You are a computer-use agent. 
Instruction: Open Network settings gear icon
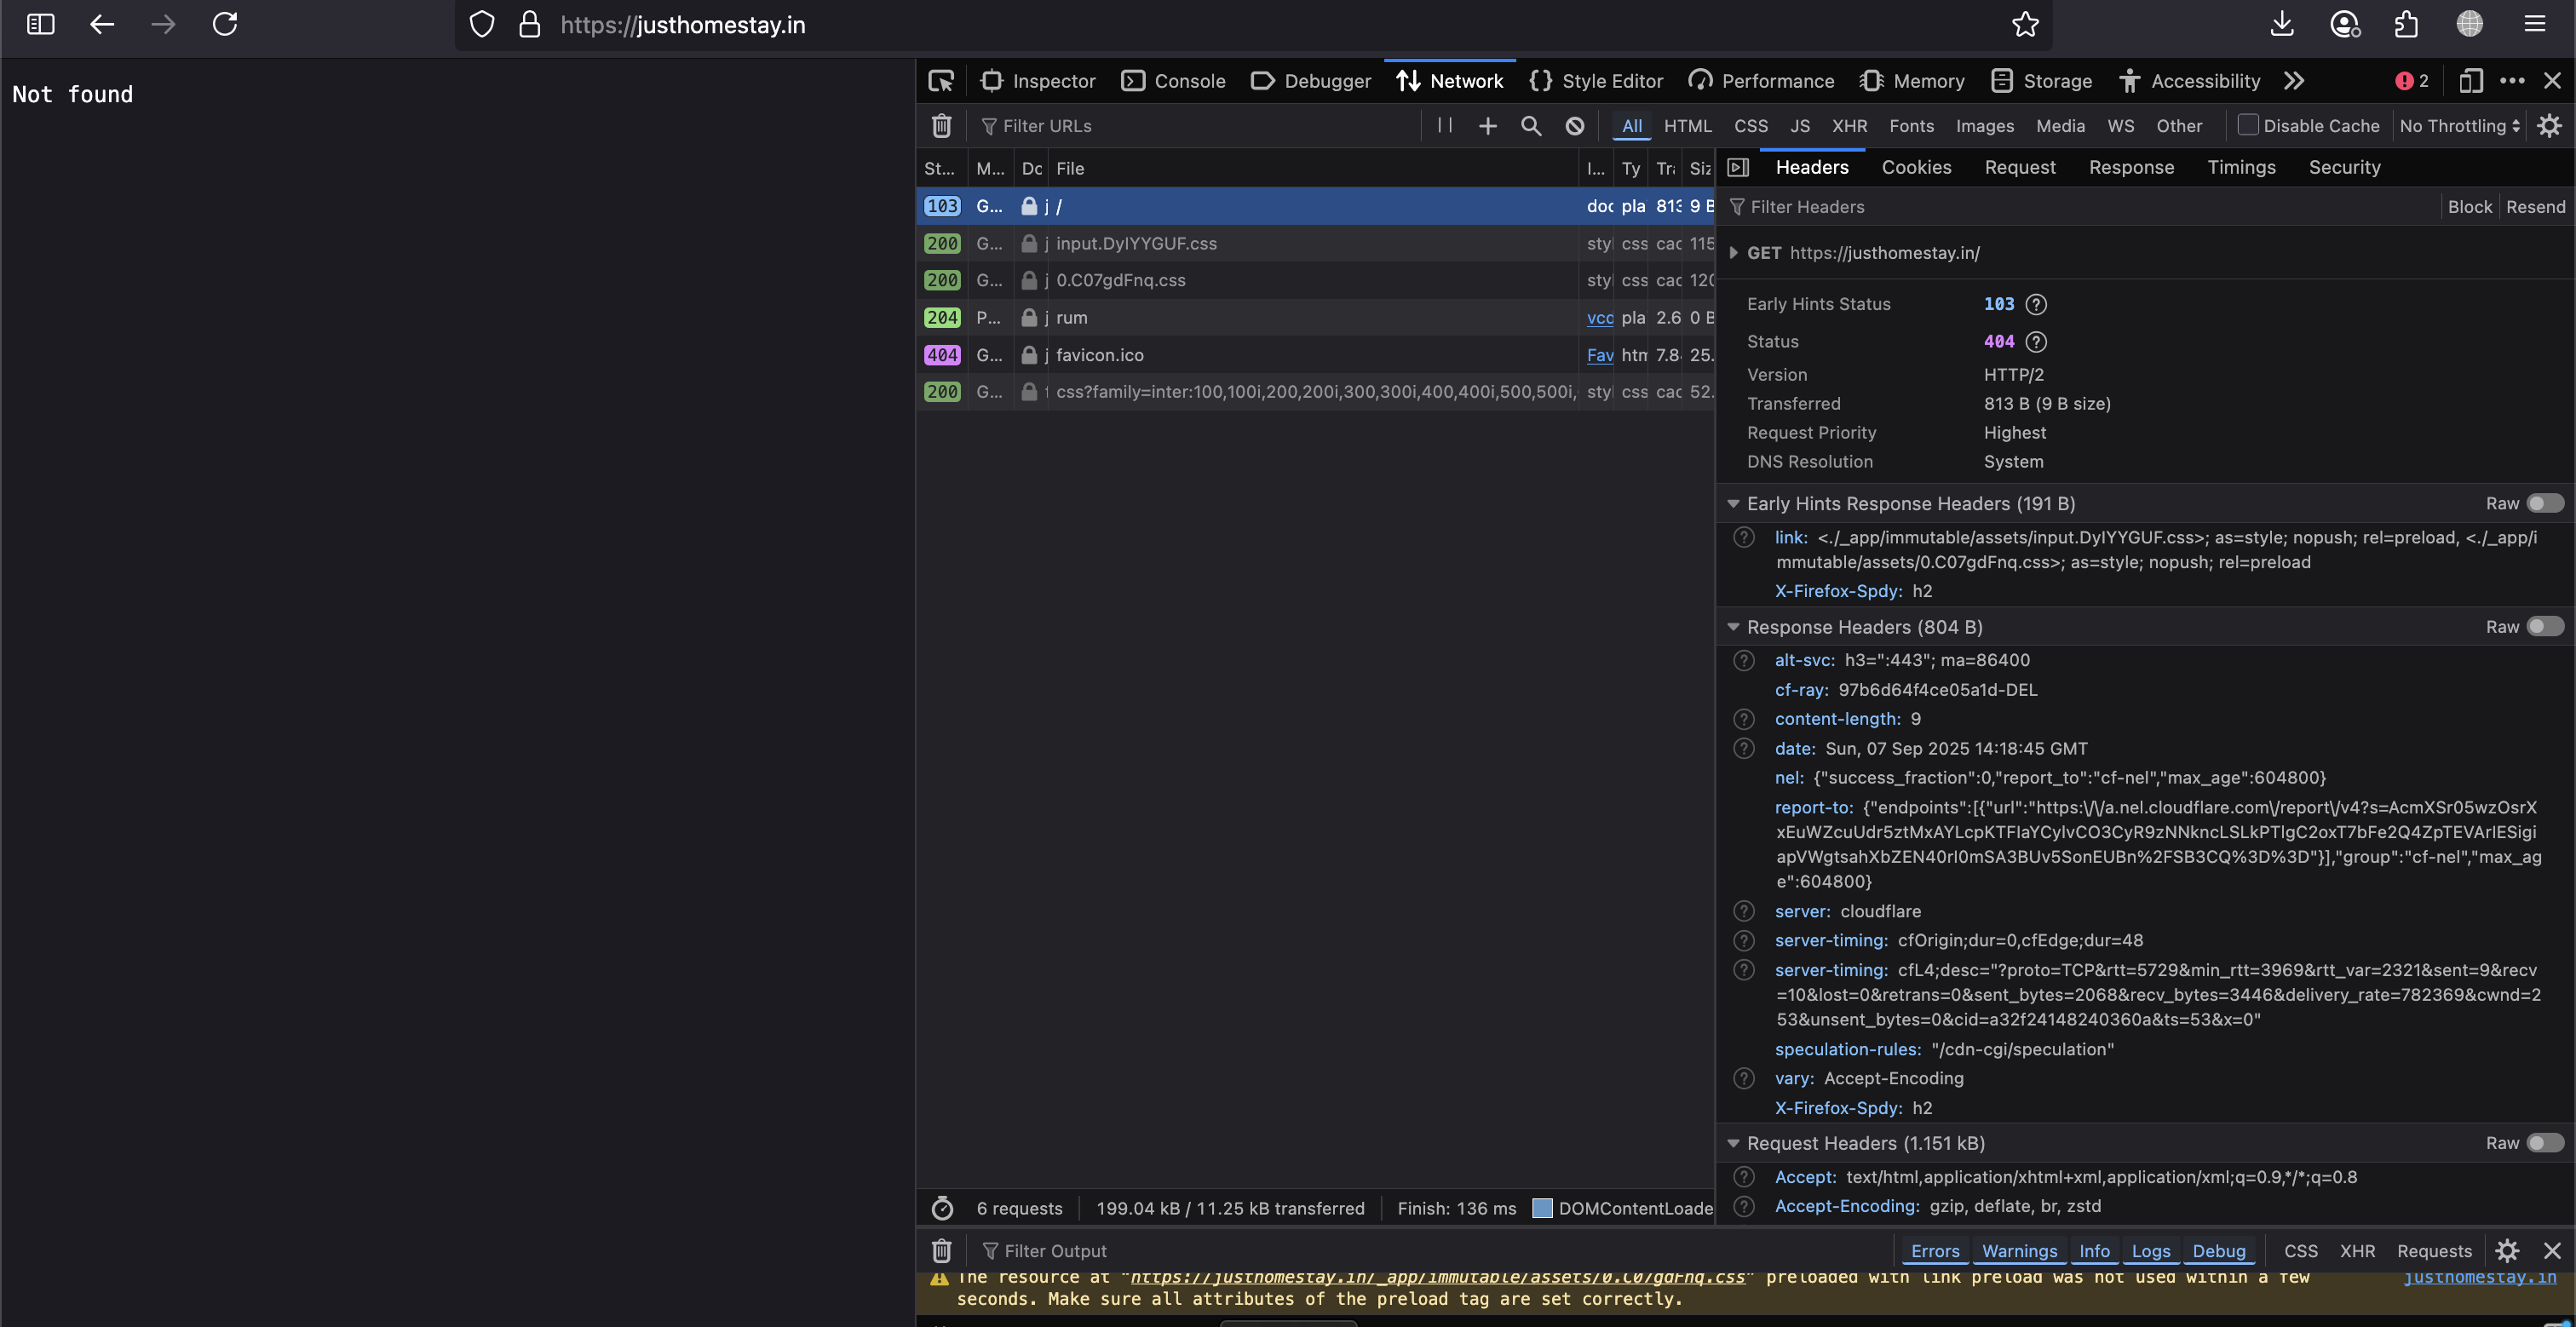[x=2549, y=126]
